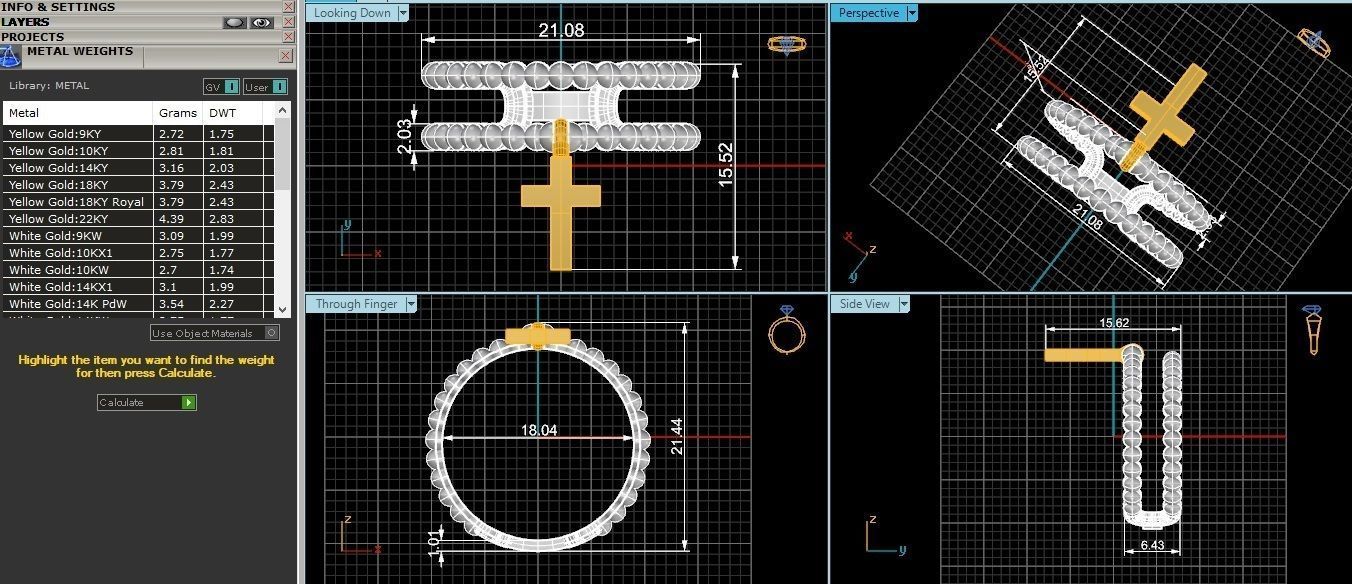Click the 15.52 dimension in Looking Down view
Screen dimensions: 1352x584
pyautogui.click(x=725, y=163)
